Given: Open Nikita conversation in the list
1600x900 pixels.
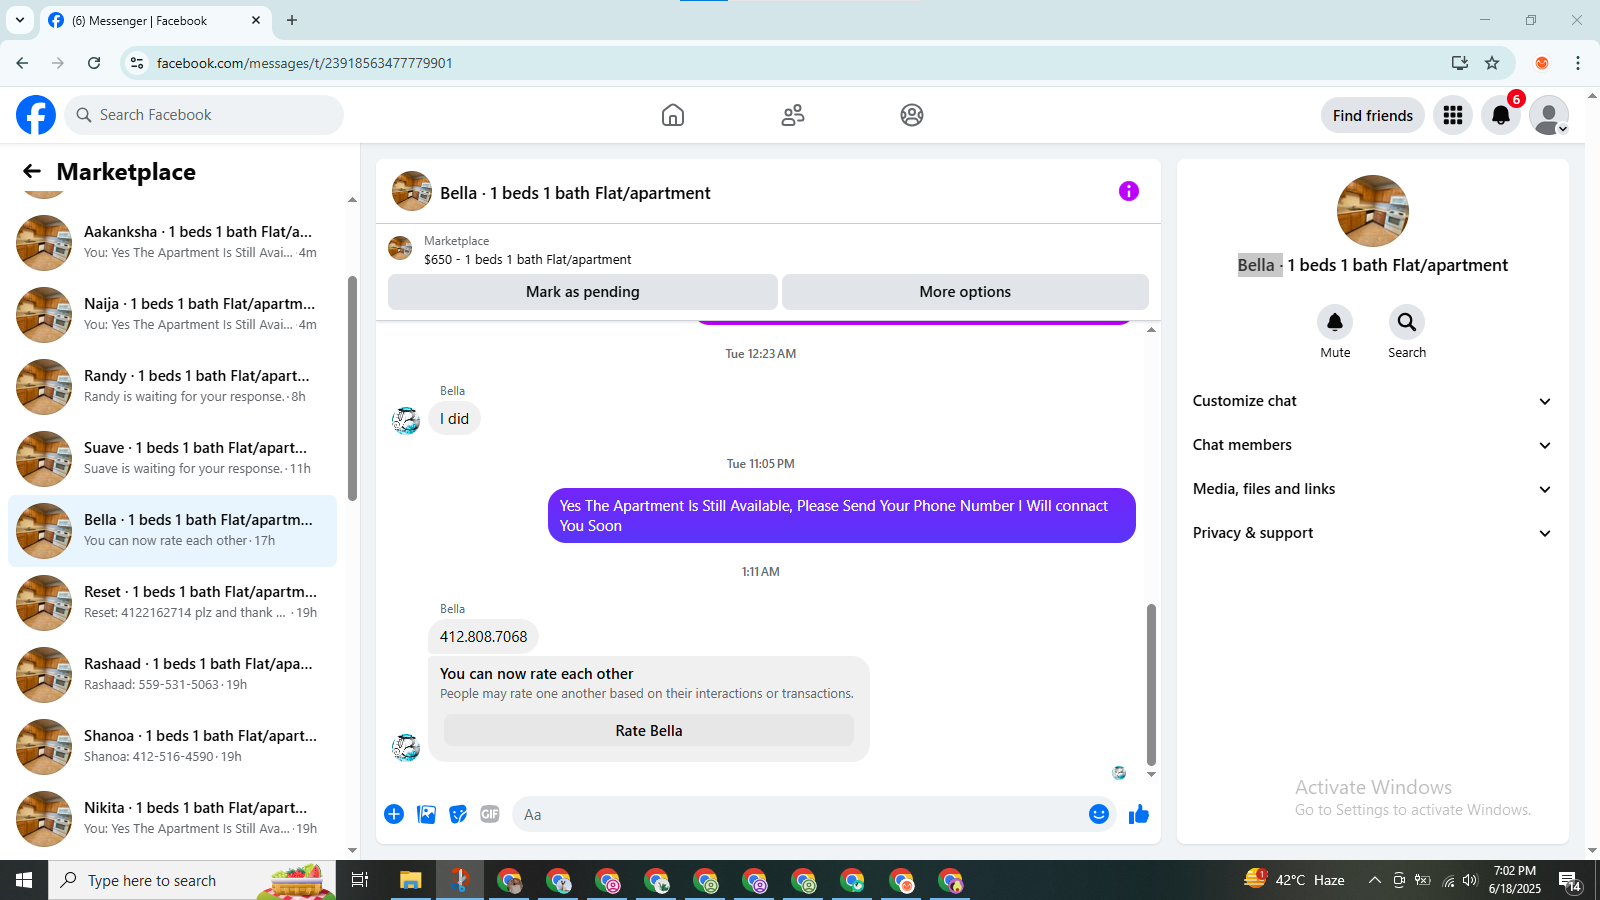Looking at the screenshot, I should click(x=172, y=819).
